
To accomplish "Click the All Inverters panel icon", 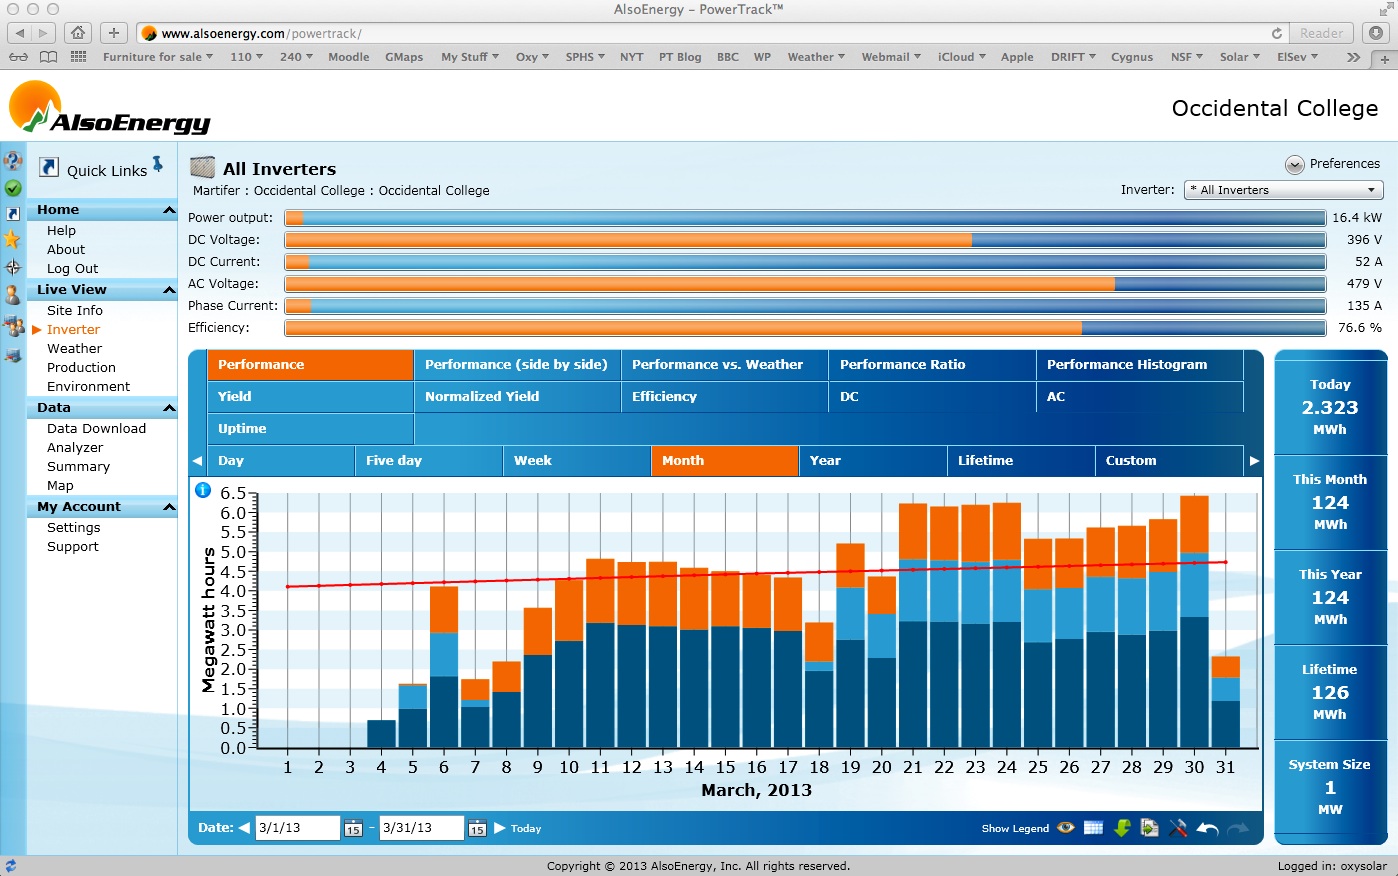I will pyautogui.click(x=203, y=167).
